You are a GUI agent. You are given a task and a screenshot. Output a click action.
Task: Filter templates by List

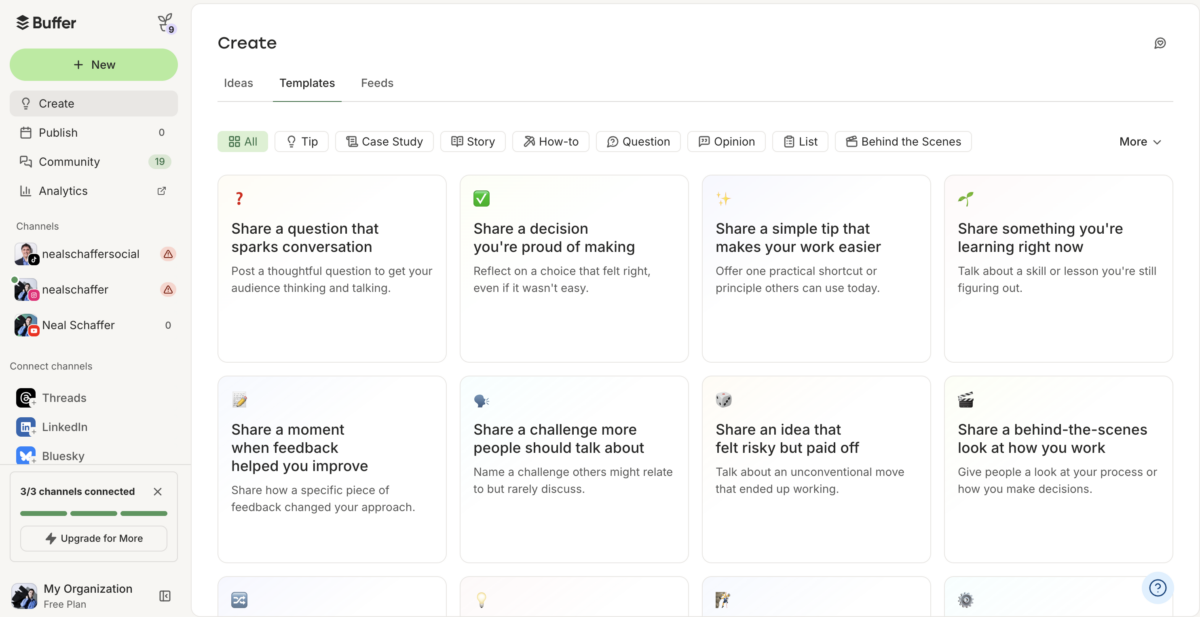pos(800,141)
